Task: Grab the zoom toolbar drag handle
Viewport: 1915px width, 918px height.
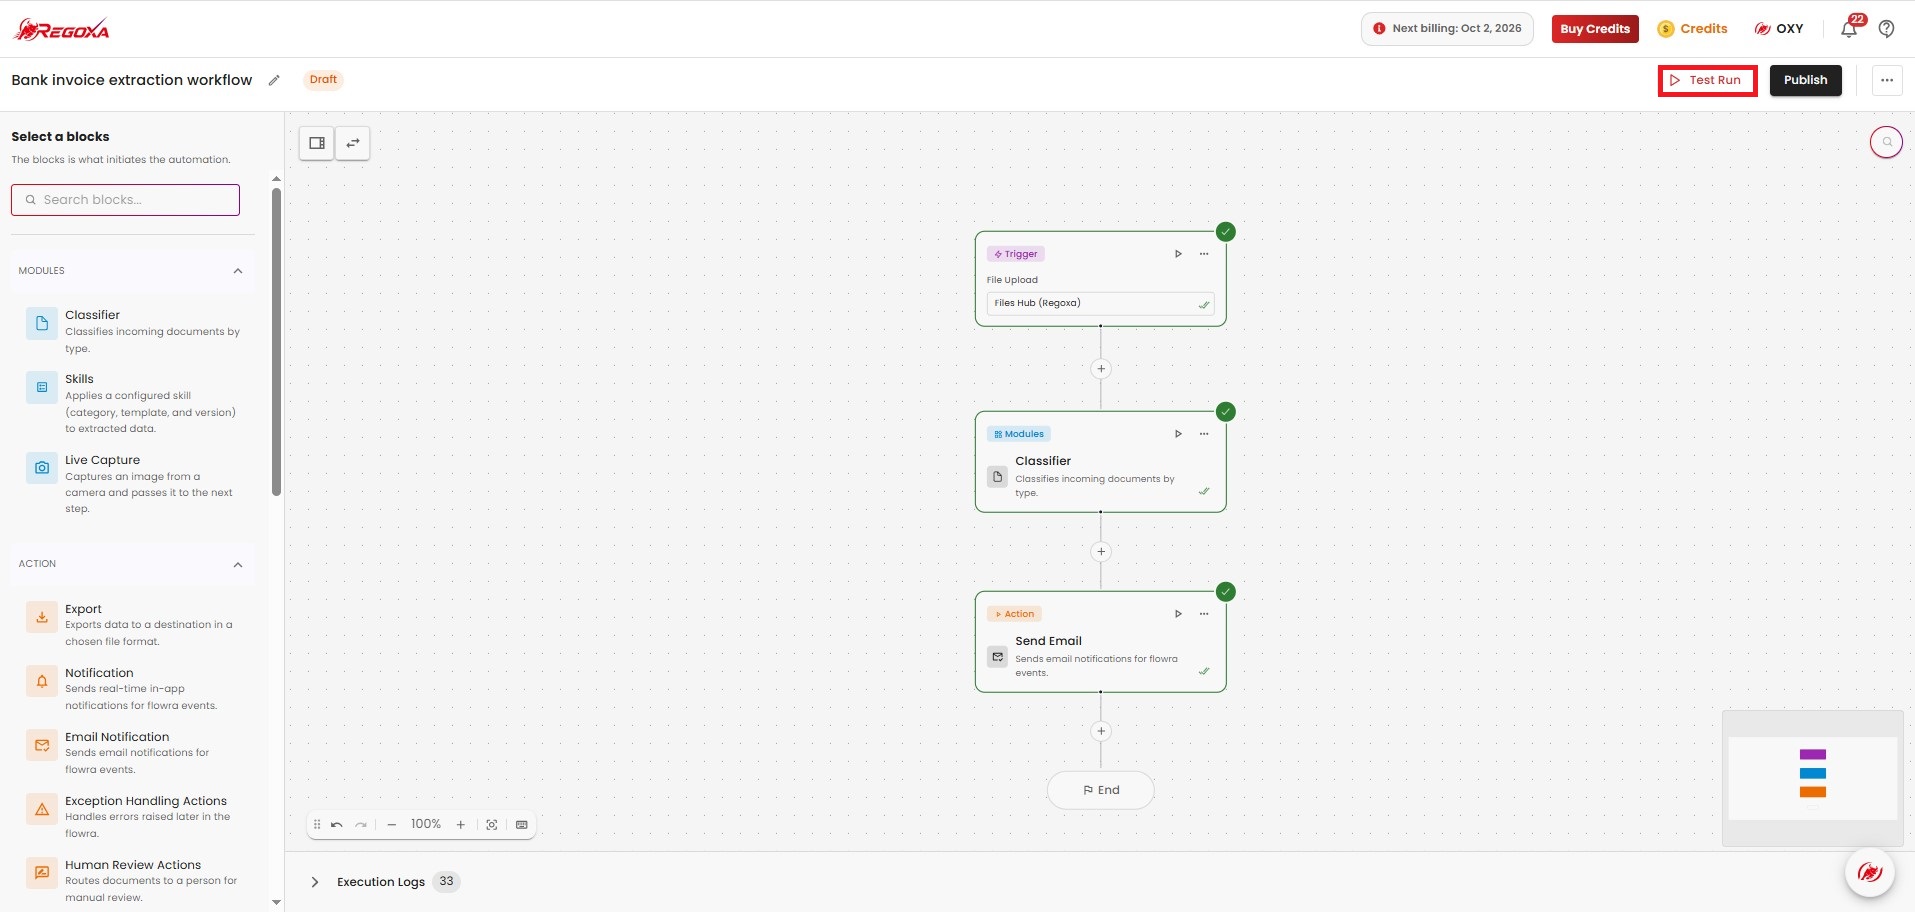Action: click(x=317, y=825)
